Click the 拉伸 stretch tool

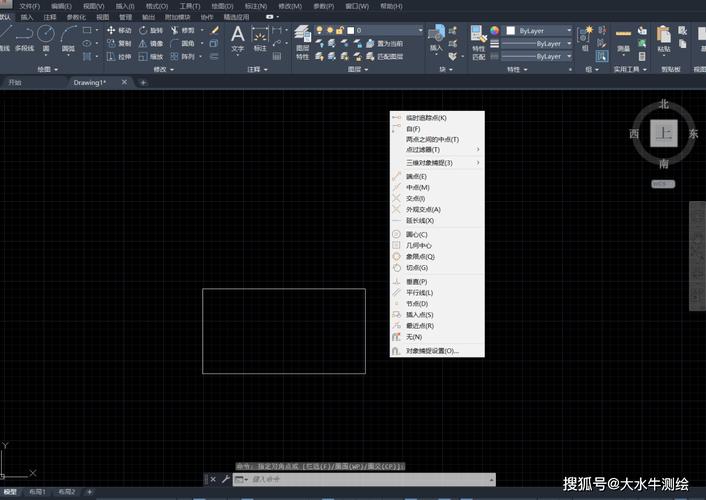(119, 56)
